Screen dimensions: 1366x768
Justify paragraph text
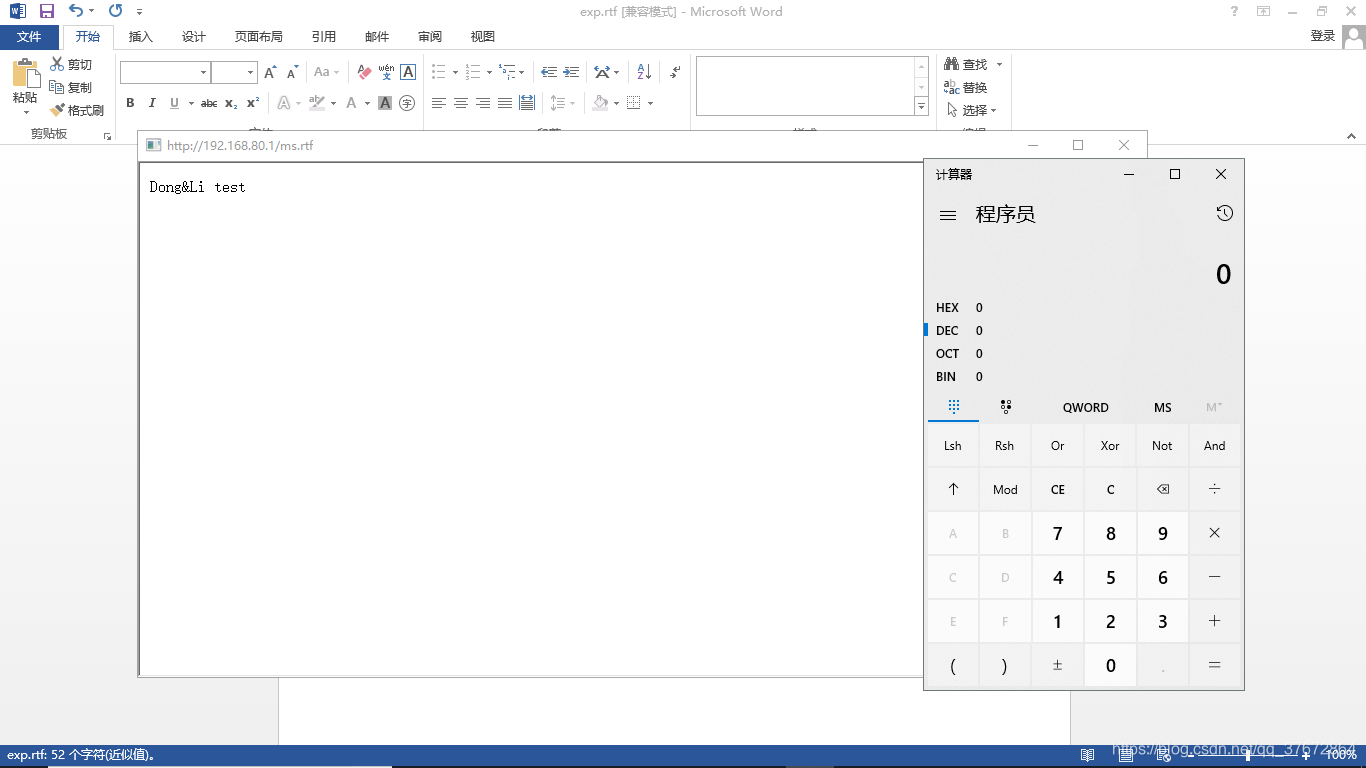point(505,103)
